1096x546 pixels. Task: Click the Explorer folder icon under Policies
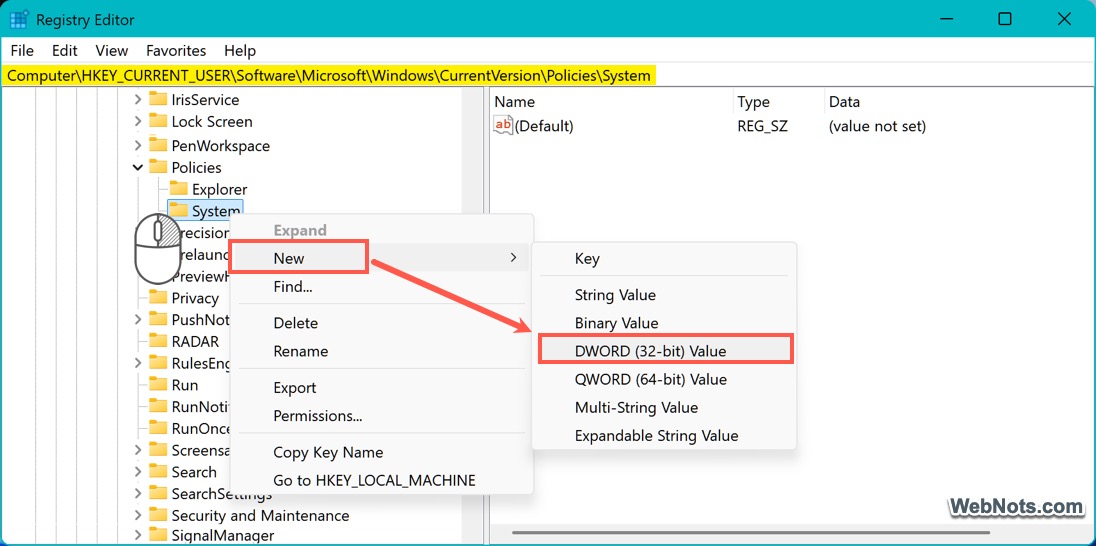(179, 189)
